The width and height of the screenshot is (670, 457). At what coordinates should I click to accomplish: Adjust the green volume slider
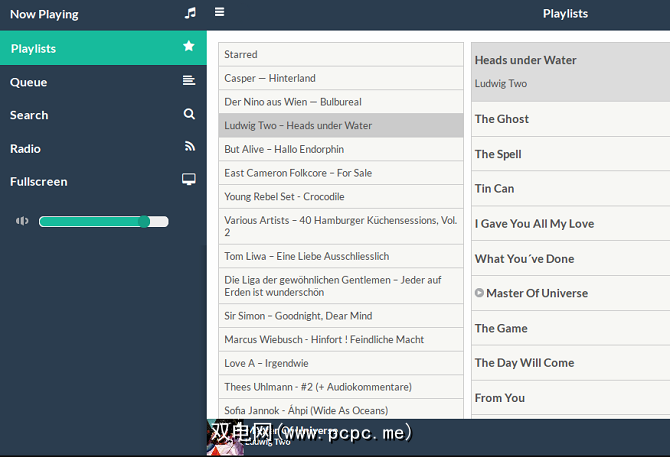103,221
